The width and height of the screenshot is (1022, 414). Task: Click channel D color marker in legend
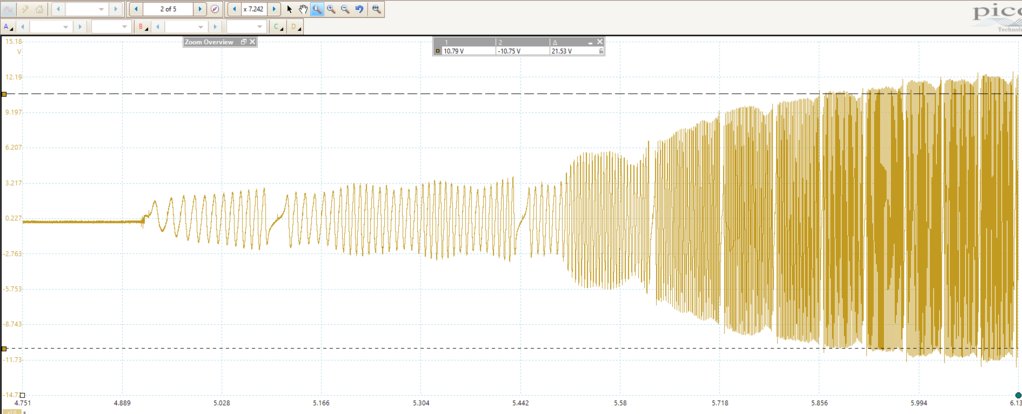(437, 51)
